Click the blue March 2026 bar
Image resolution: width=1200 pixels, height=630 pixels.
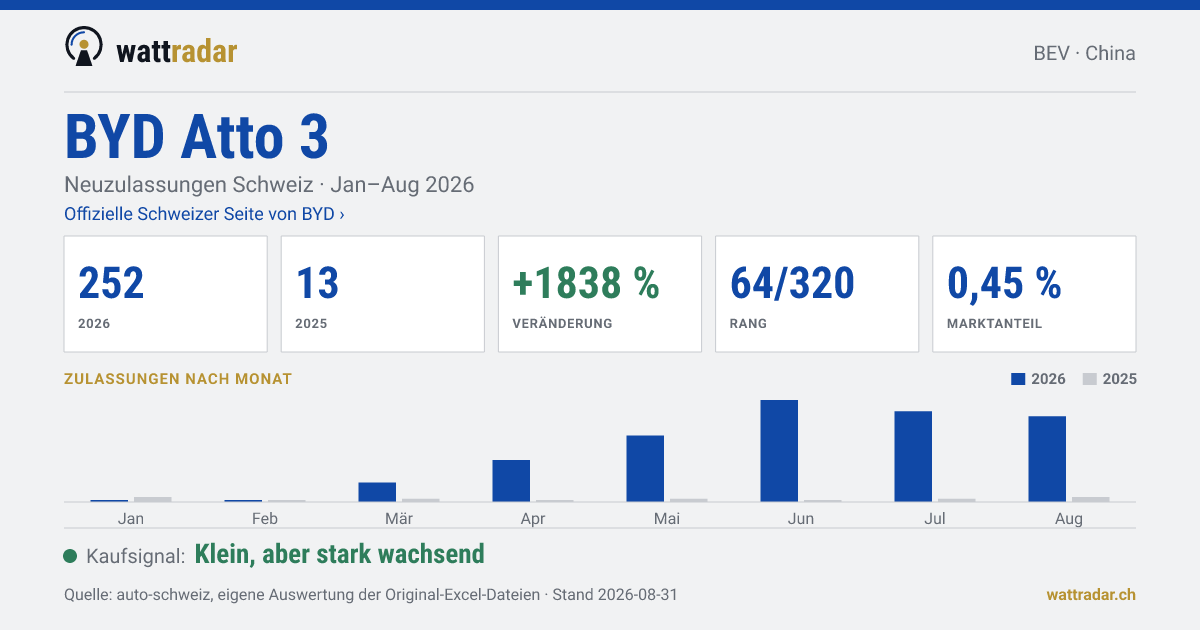coord(377,492)
